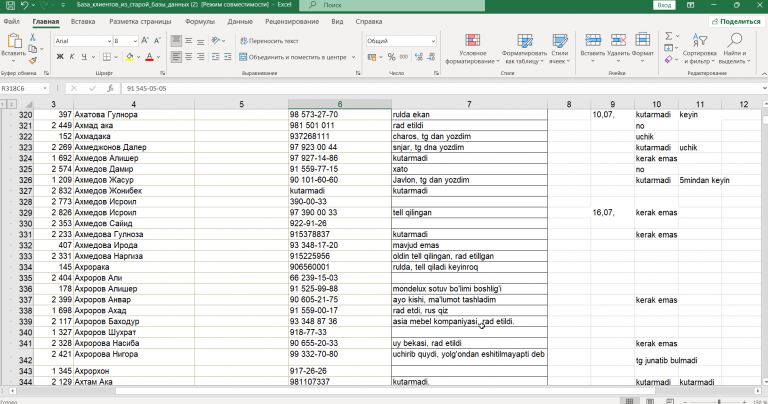768x404 pixels.
Task: Toggle bottom vertical alignment
Action: 200,41
